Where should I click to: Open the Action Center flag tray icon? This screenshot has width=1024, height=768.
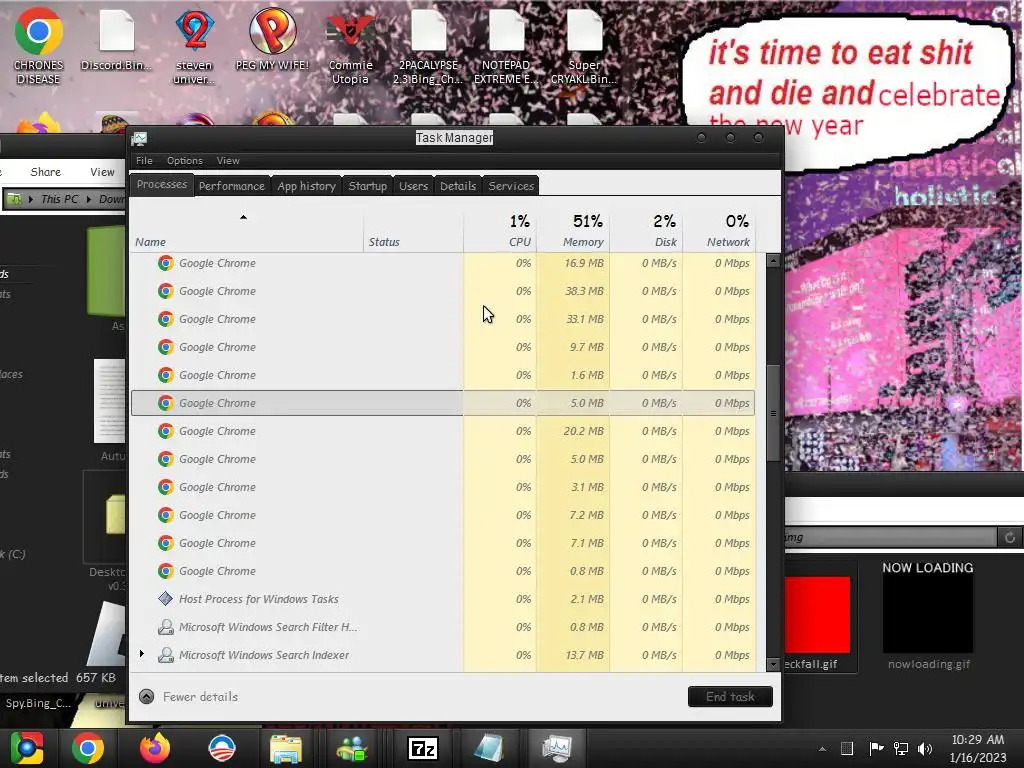coord(876,748)
